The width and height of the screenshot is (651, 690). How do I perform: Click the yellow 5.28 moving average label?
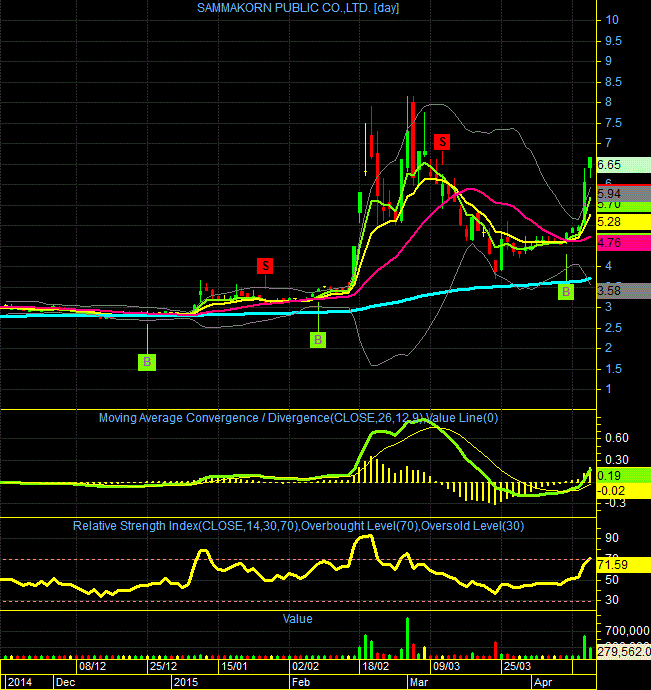pos(623,222)
